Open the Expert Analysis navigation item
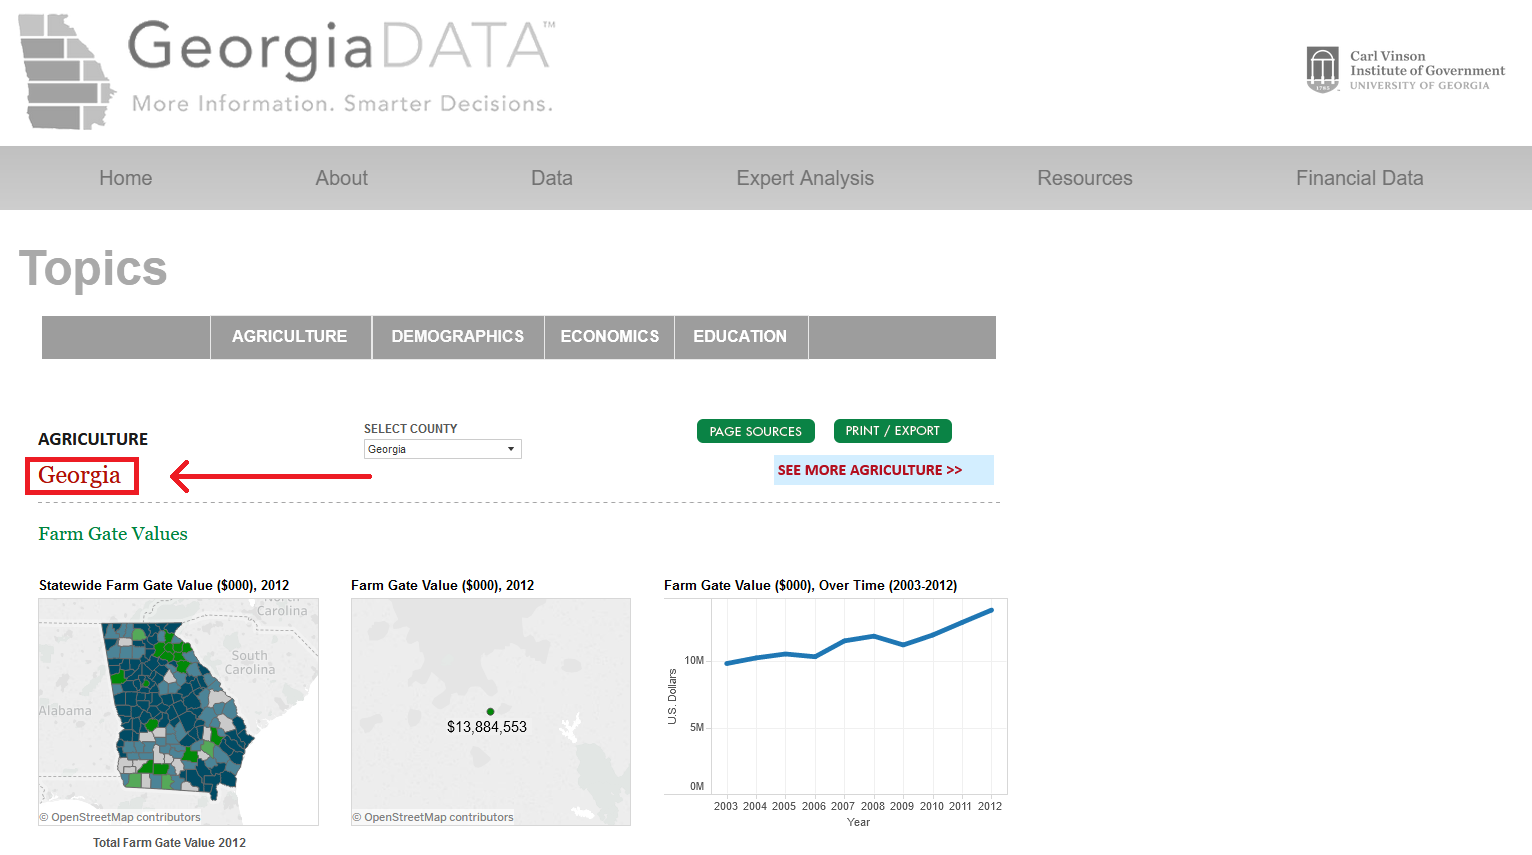Viewport: 1532px width, 855px height. point(805,178)
